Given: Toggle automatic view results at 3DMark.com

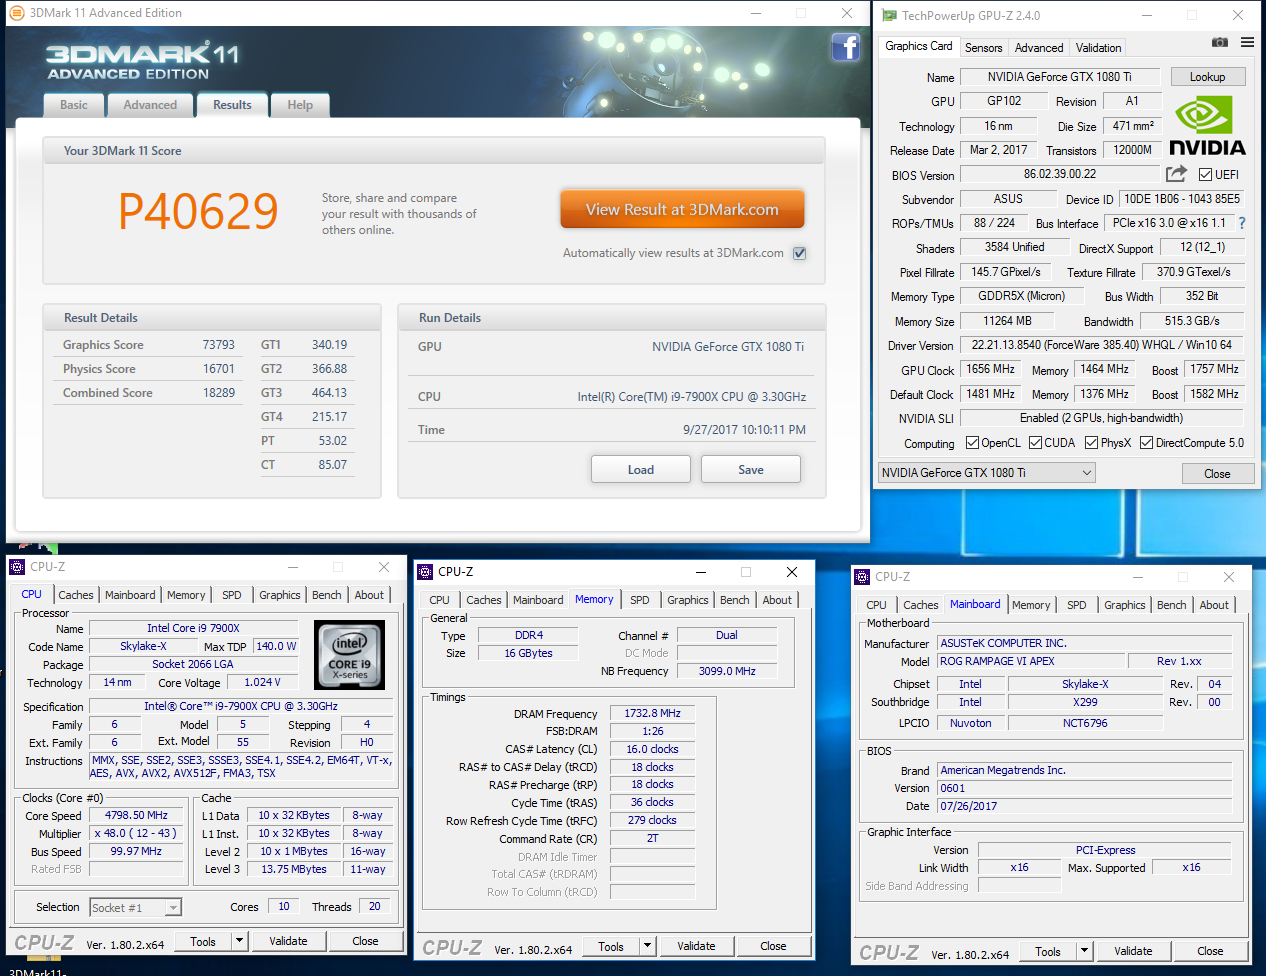Looking at the screenshot, I should (x=799, y=253).
